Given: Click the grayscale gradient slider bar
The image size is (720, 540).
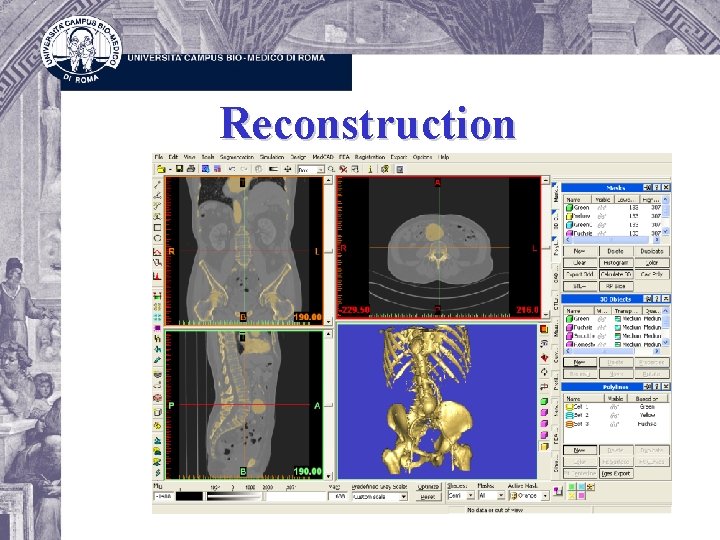Looking at the screenshot, I should coord(234,496).
